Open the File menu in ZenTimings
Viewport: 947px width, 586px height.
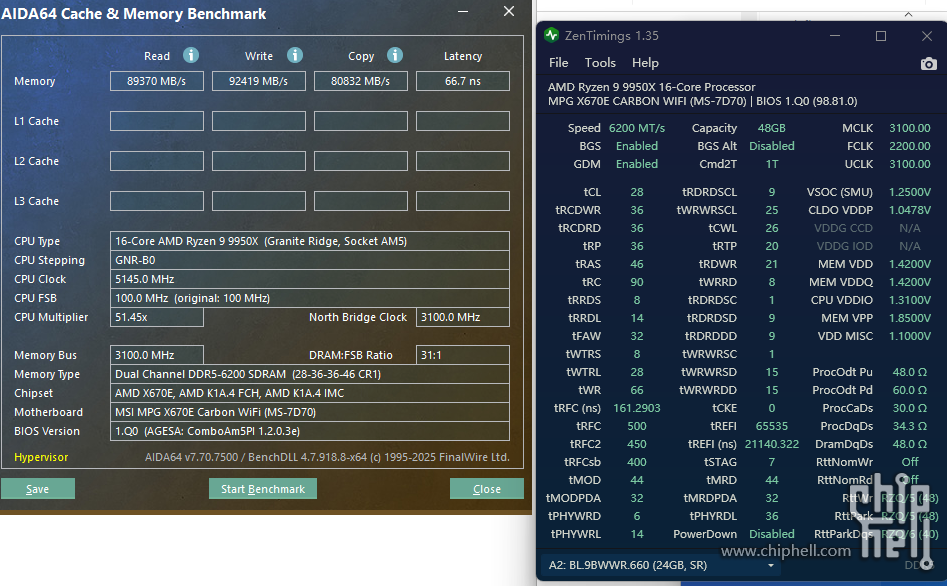558,63
